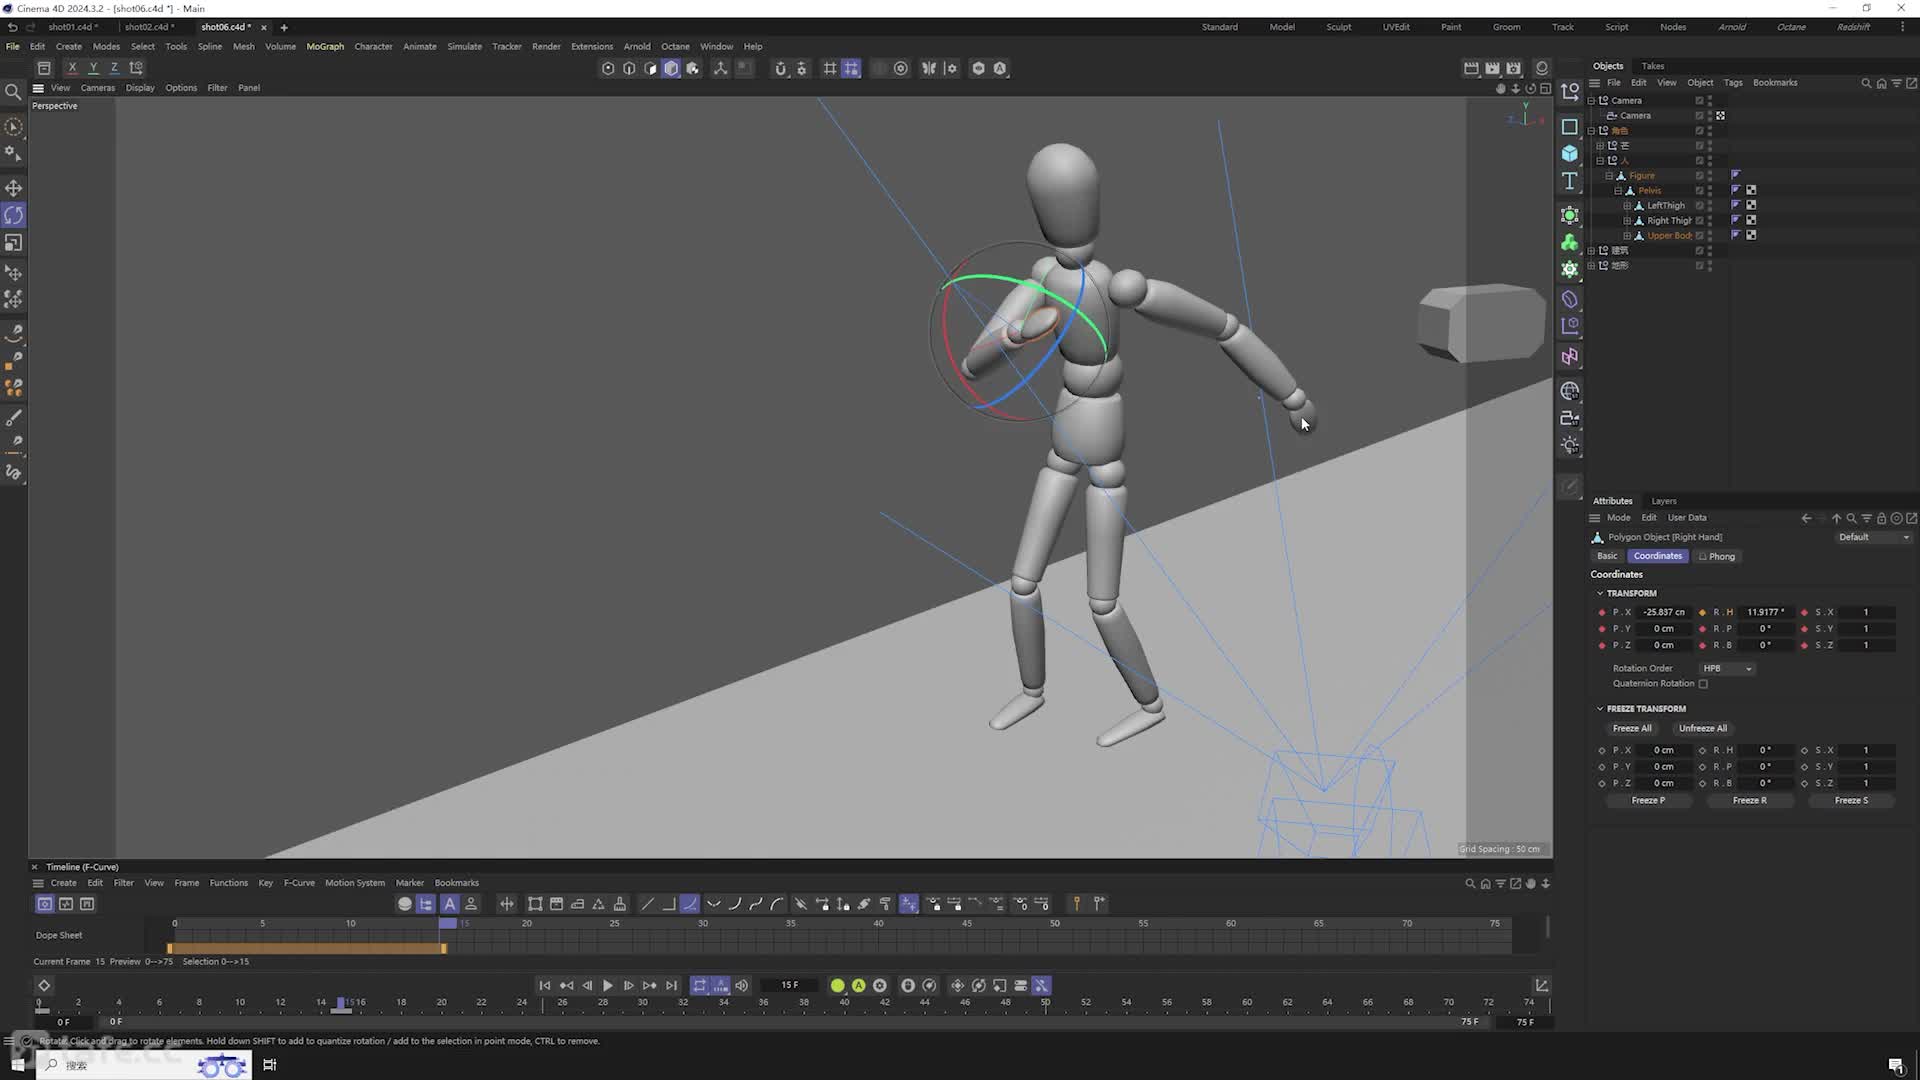Click the globe environment icon in palette
This screenshot has width=1920, height=1080.
tap(1570, 391)
